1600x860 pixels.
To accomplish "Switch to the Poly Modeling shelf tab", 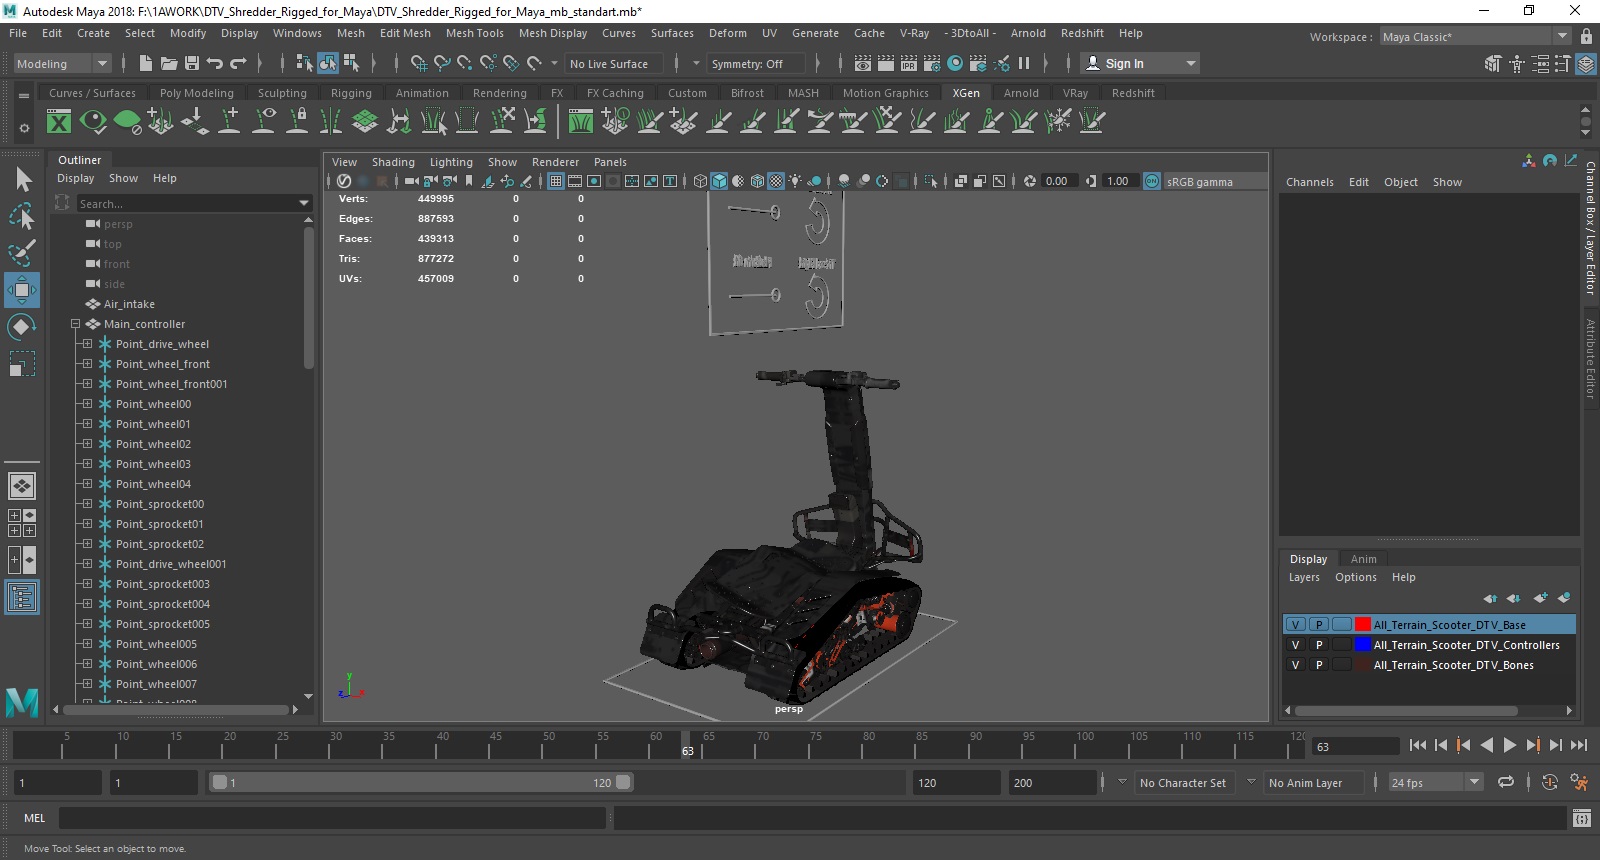I will click(196, 93).
